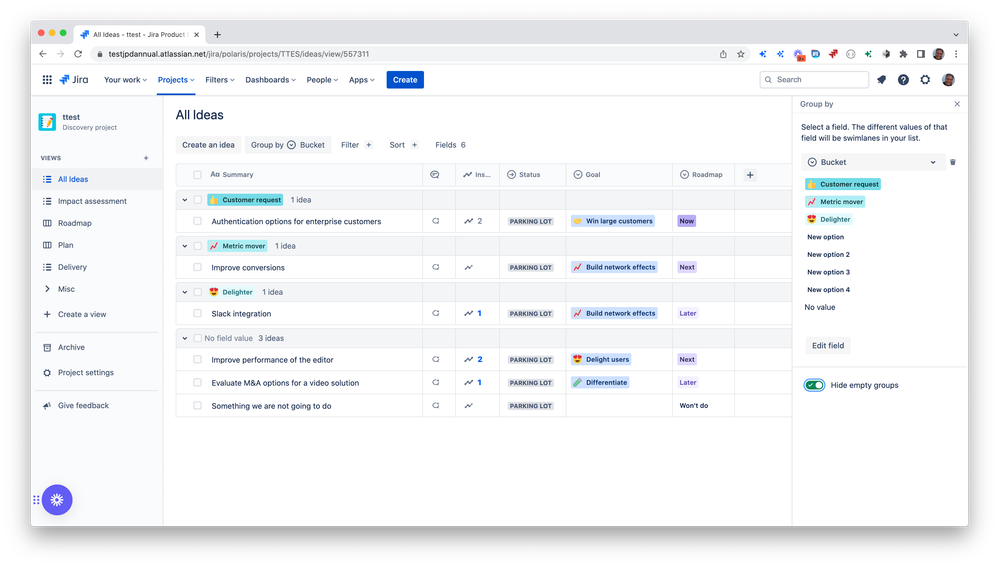Viewport: 999px width, 567px height.
Task: Open the user profile avatar in Jira header
Action: pos(948,80)
